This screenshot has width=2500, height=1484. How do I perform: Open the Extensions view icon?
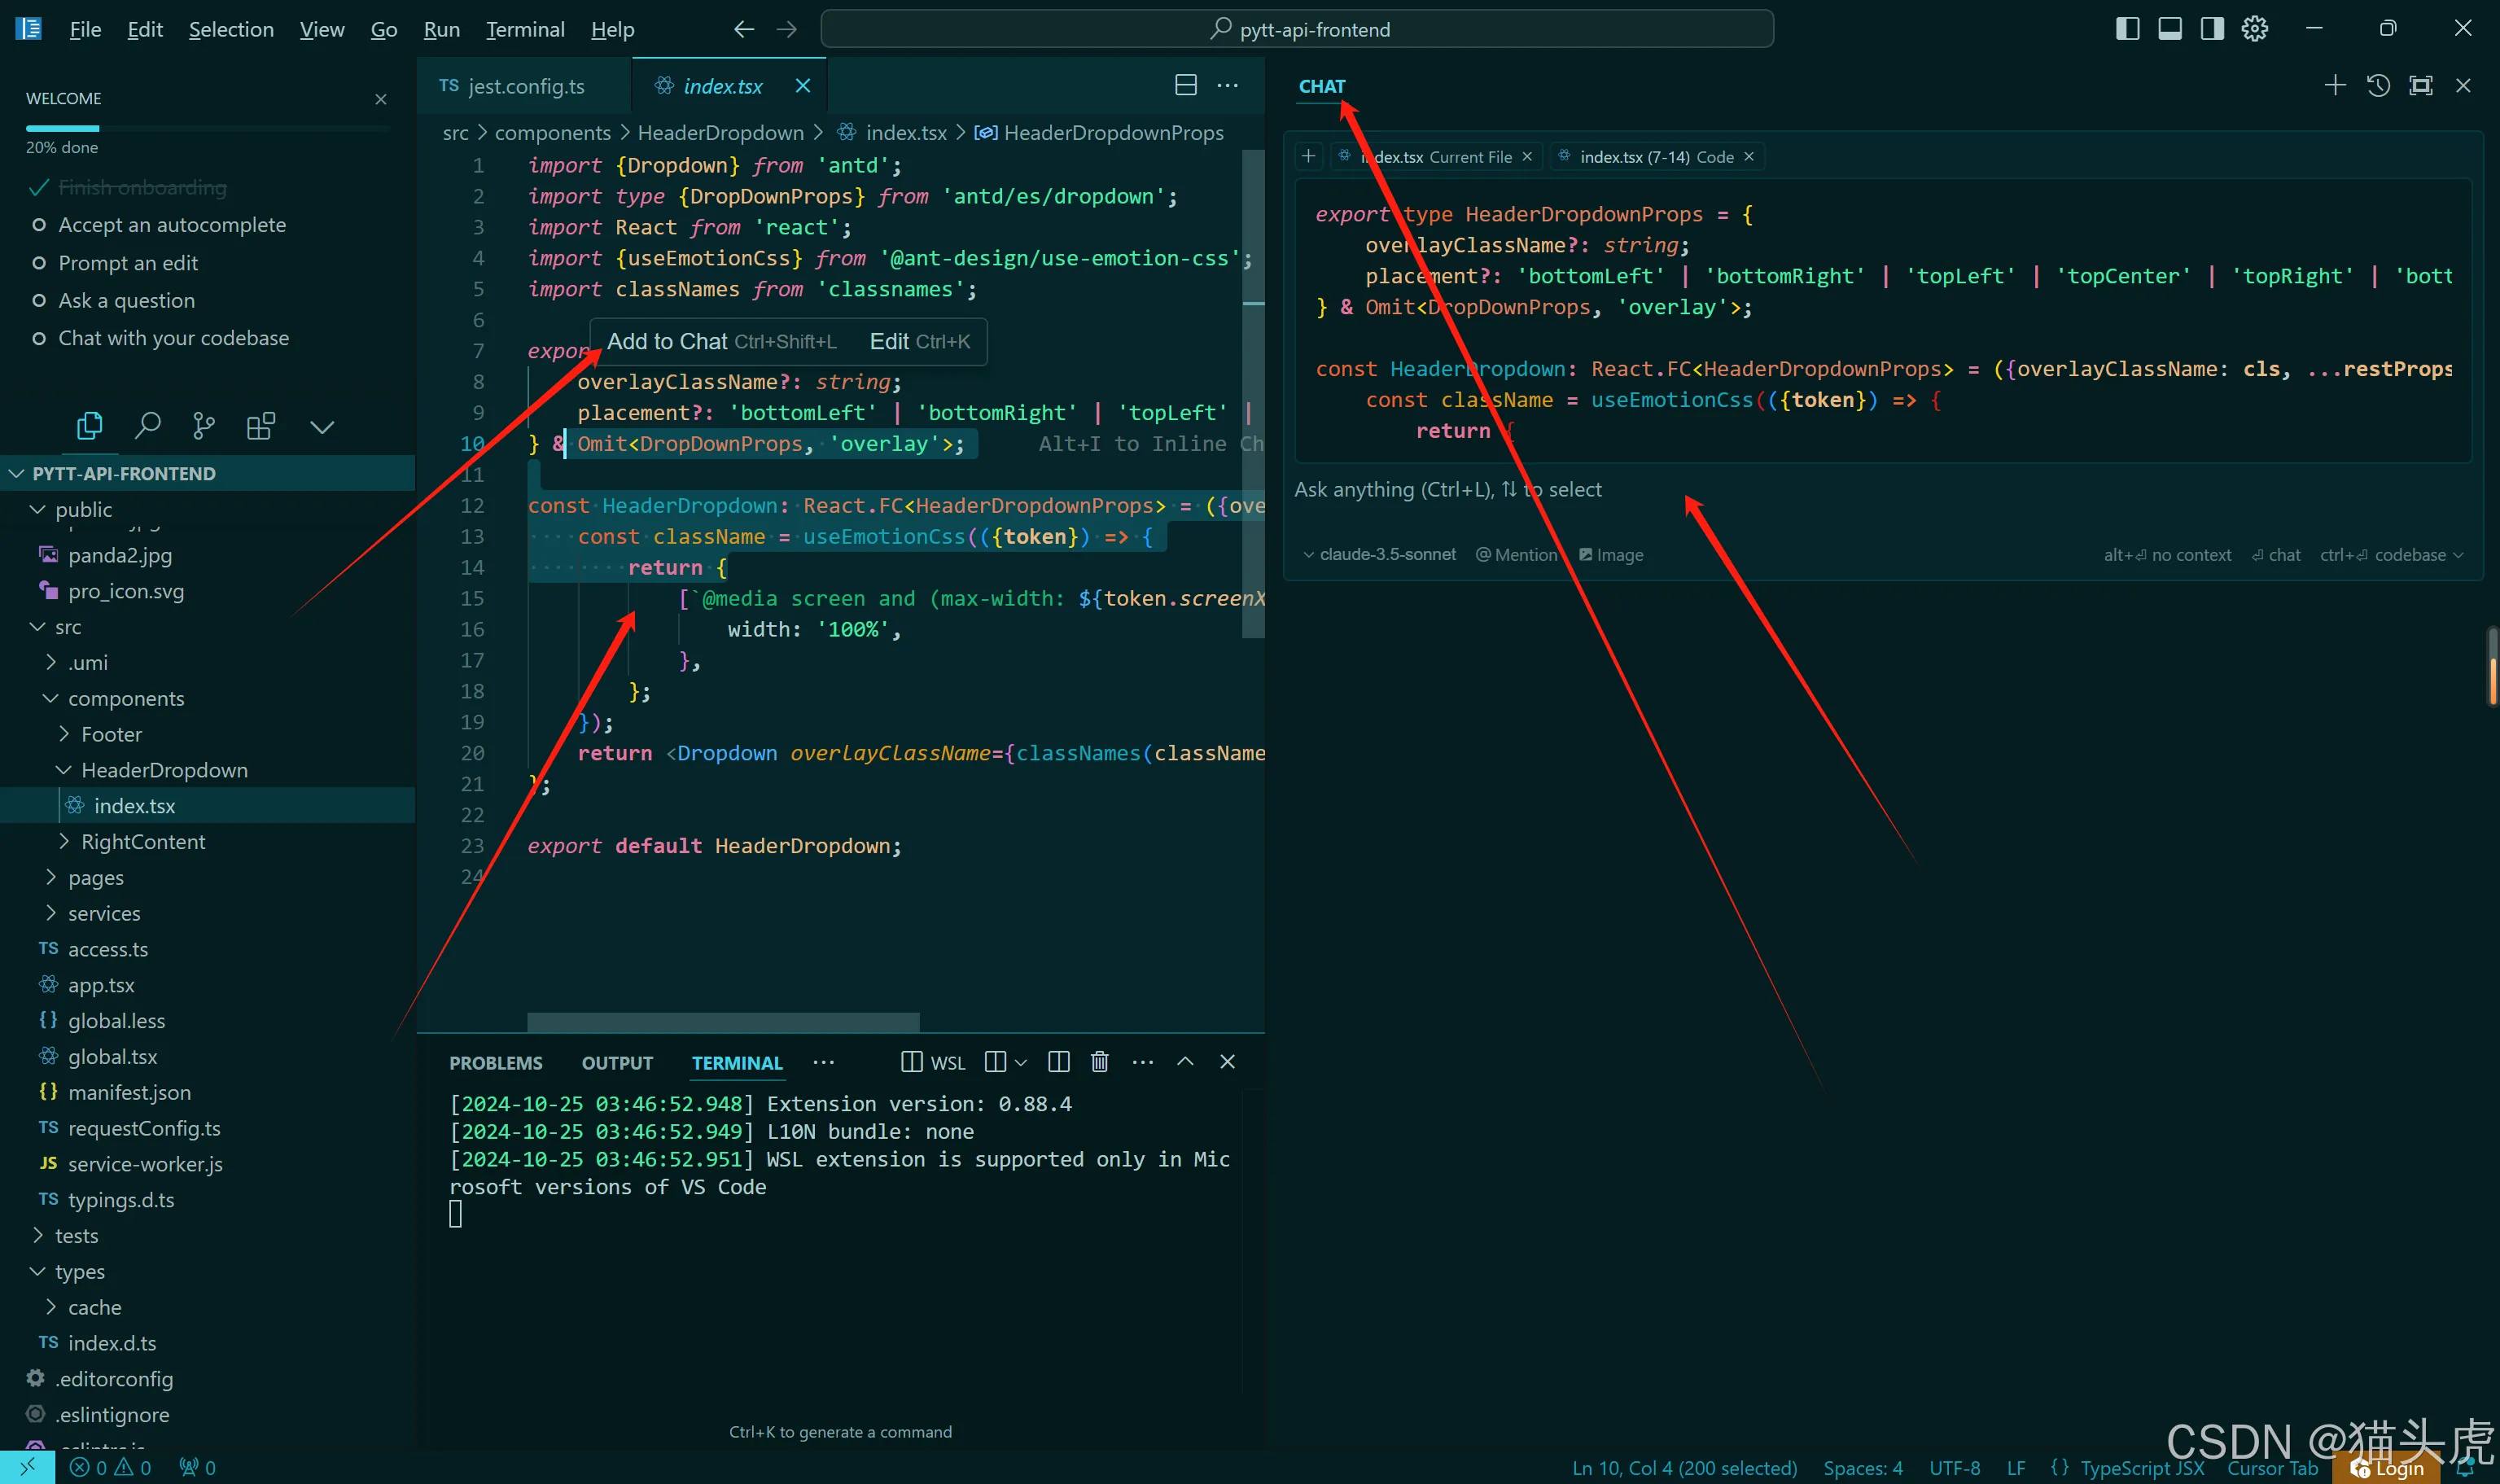(x=260, y=426)
